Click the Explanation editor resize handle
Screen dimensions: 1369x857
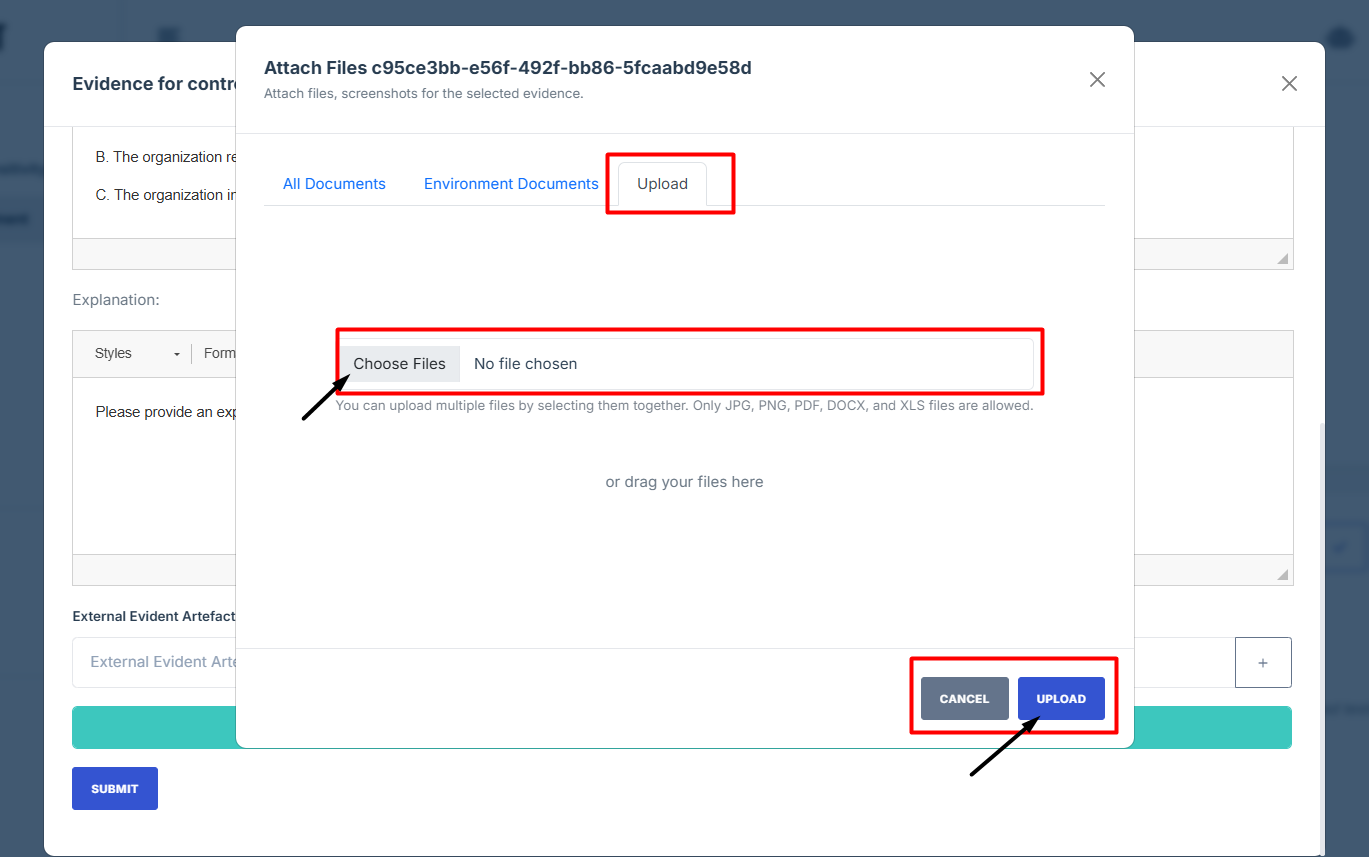point(1282,574)
